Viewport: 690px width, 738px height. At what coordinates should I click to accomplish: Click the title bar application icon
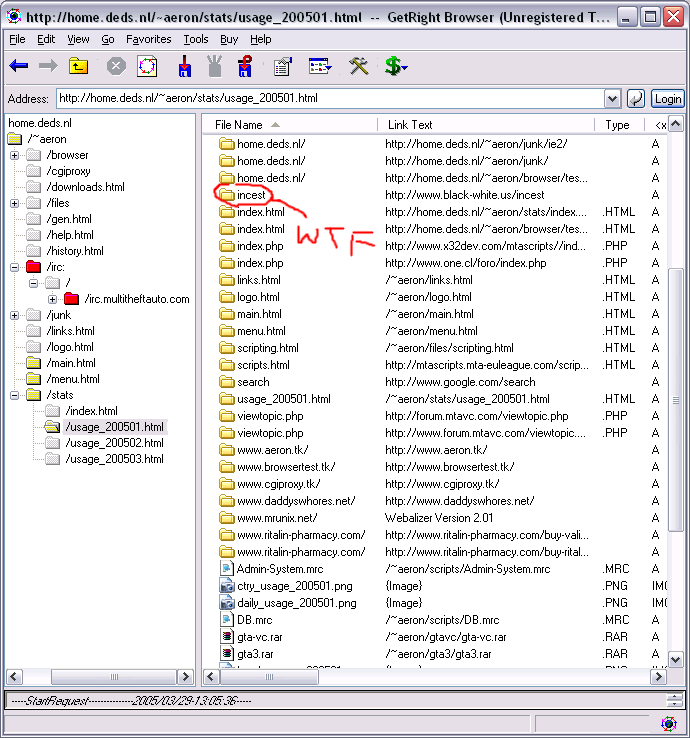point(14,16)
